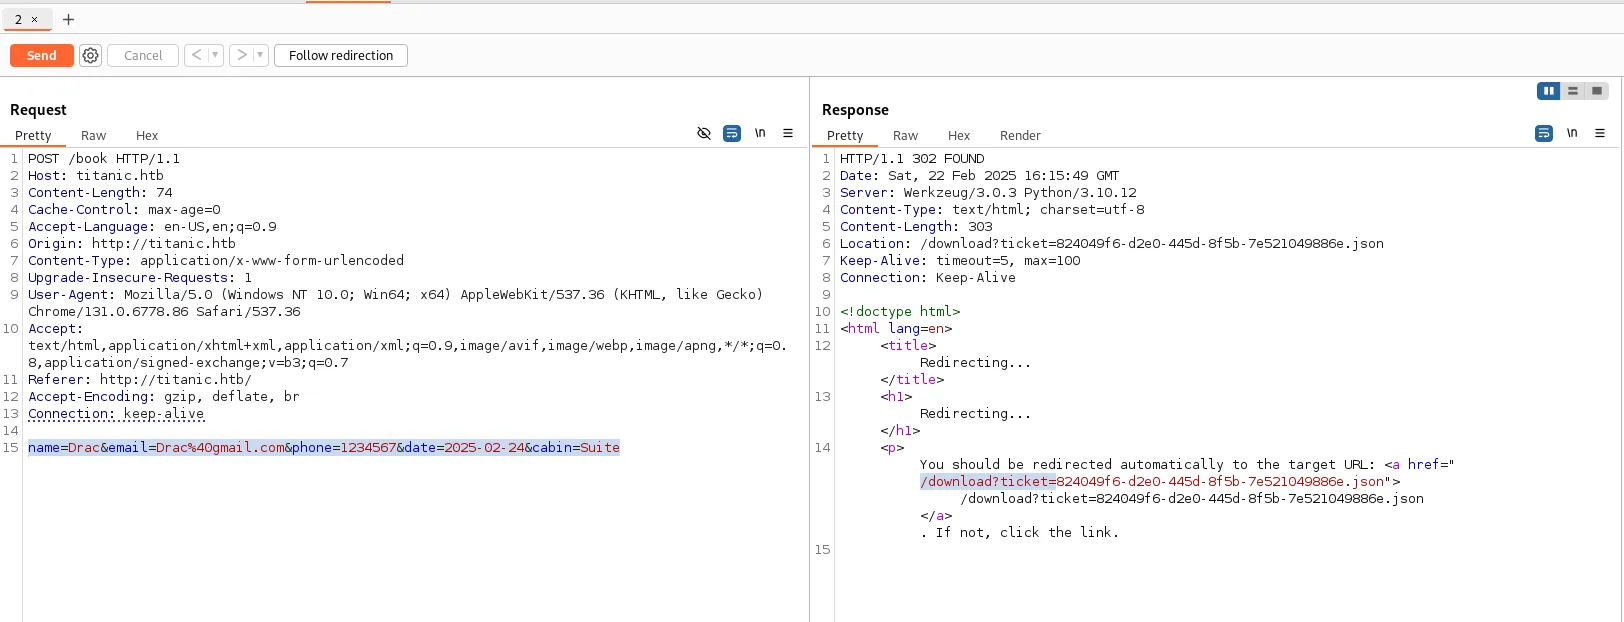Screen dimensions: 1624x622
Task: Switch Request view to Hex tab
Action: point(147,135)
